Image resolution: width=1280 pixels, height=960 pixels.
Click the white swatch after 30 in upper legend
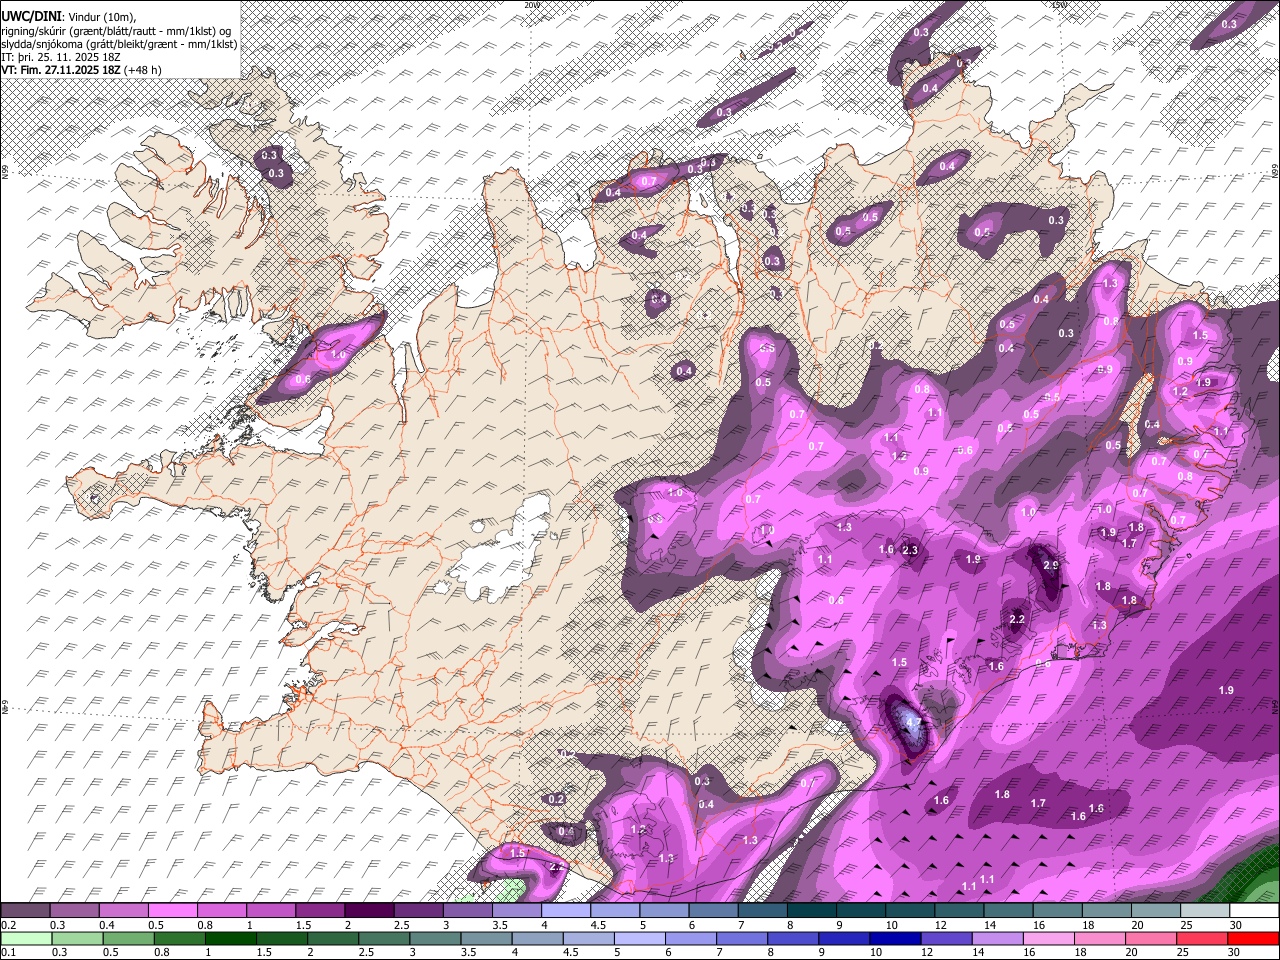click(x=1254, y=911)
